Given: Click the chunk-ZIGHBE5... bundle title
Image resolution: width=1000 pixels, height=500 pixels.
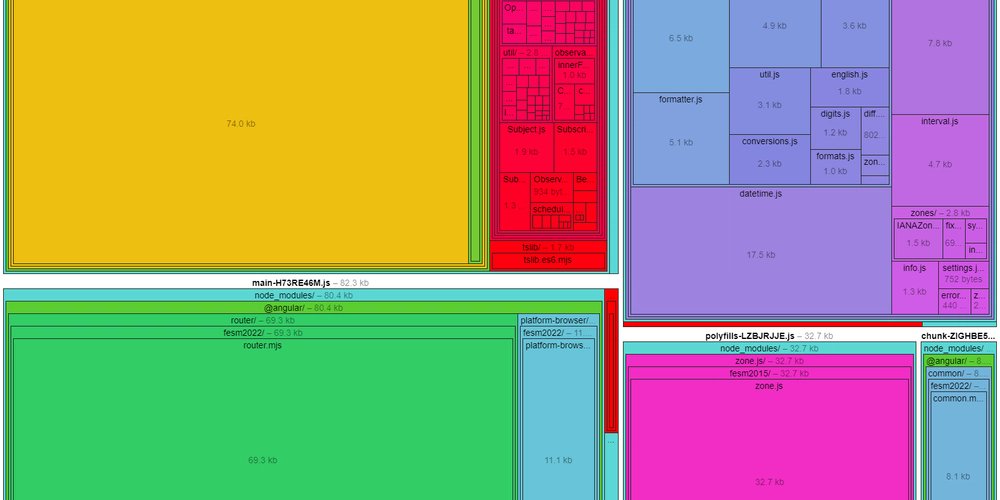Looking at the screenshot, I should pos(958,336).
